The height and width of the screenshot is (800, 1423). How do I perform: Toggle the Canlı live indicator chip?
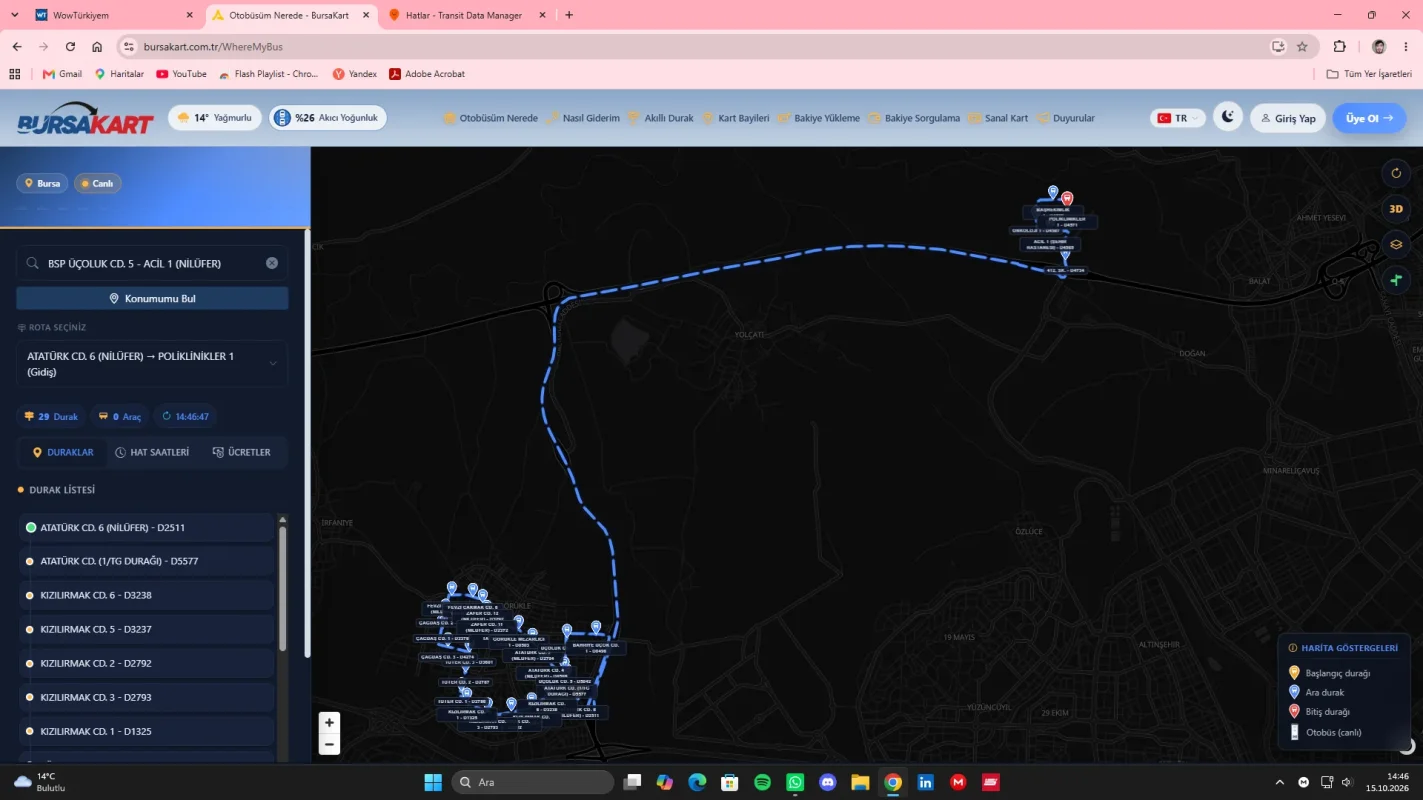click(x=98, y=184)
